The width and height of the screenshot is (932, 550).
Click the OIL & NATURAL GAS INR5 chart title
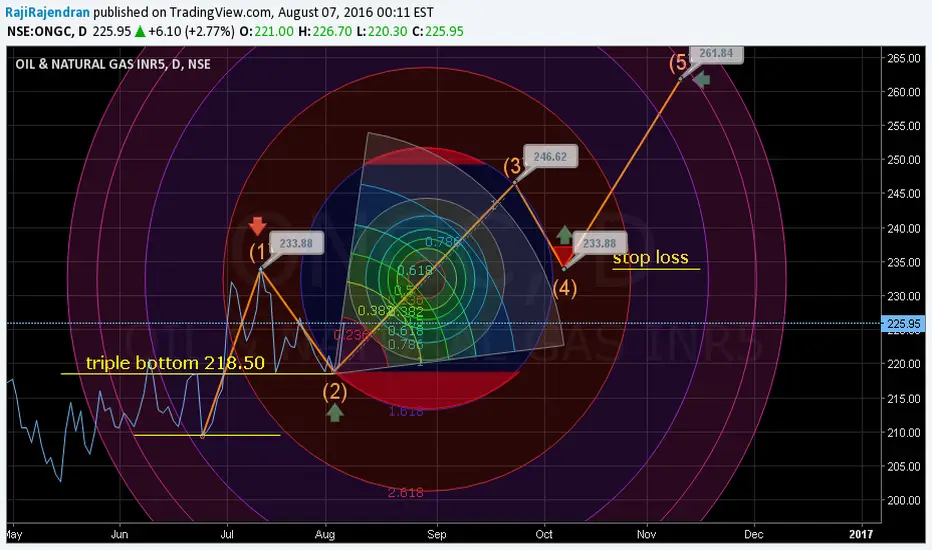coord(113,64)
